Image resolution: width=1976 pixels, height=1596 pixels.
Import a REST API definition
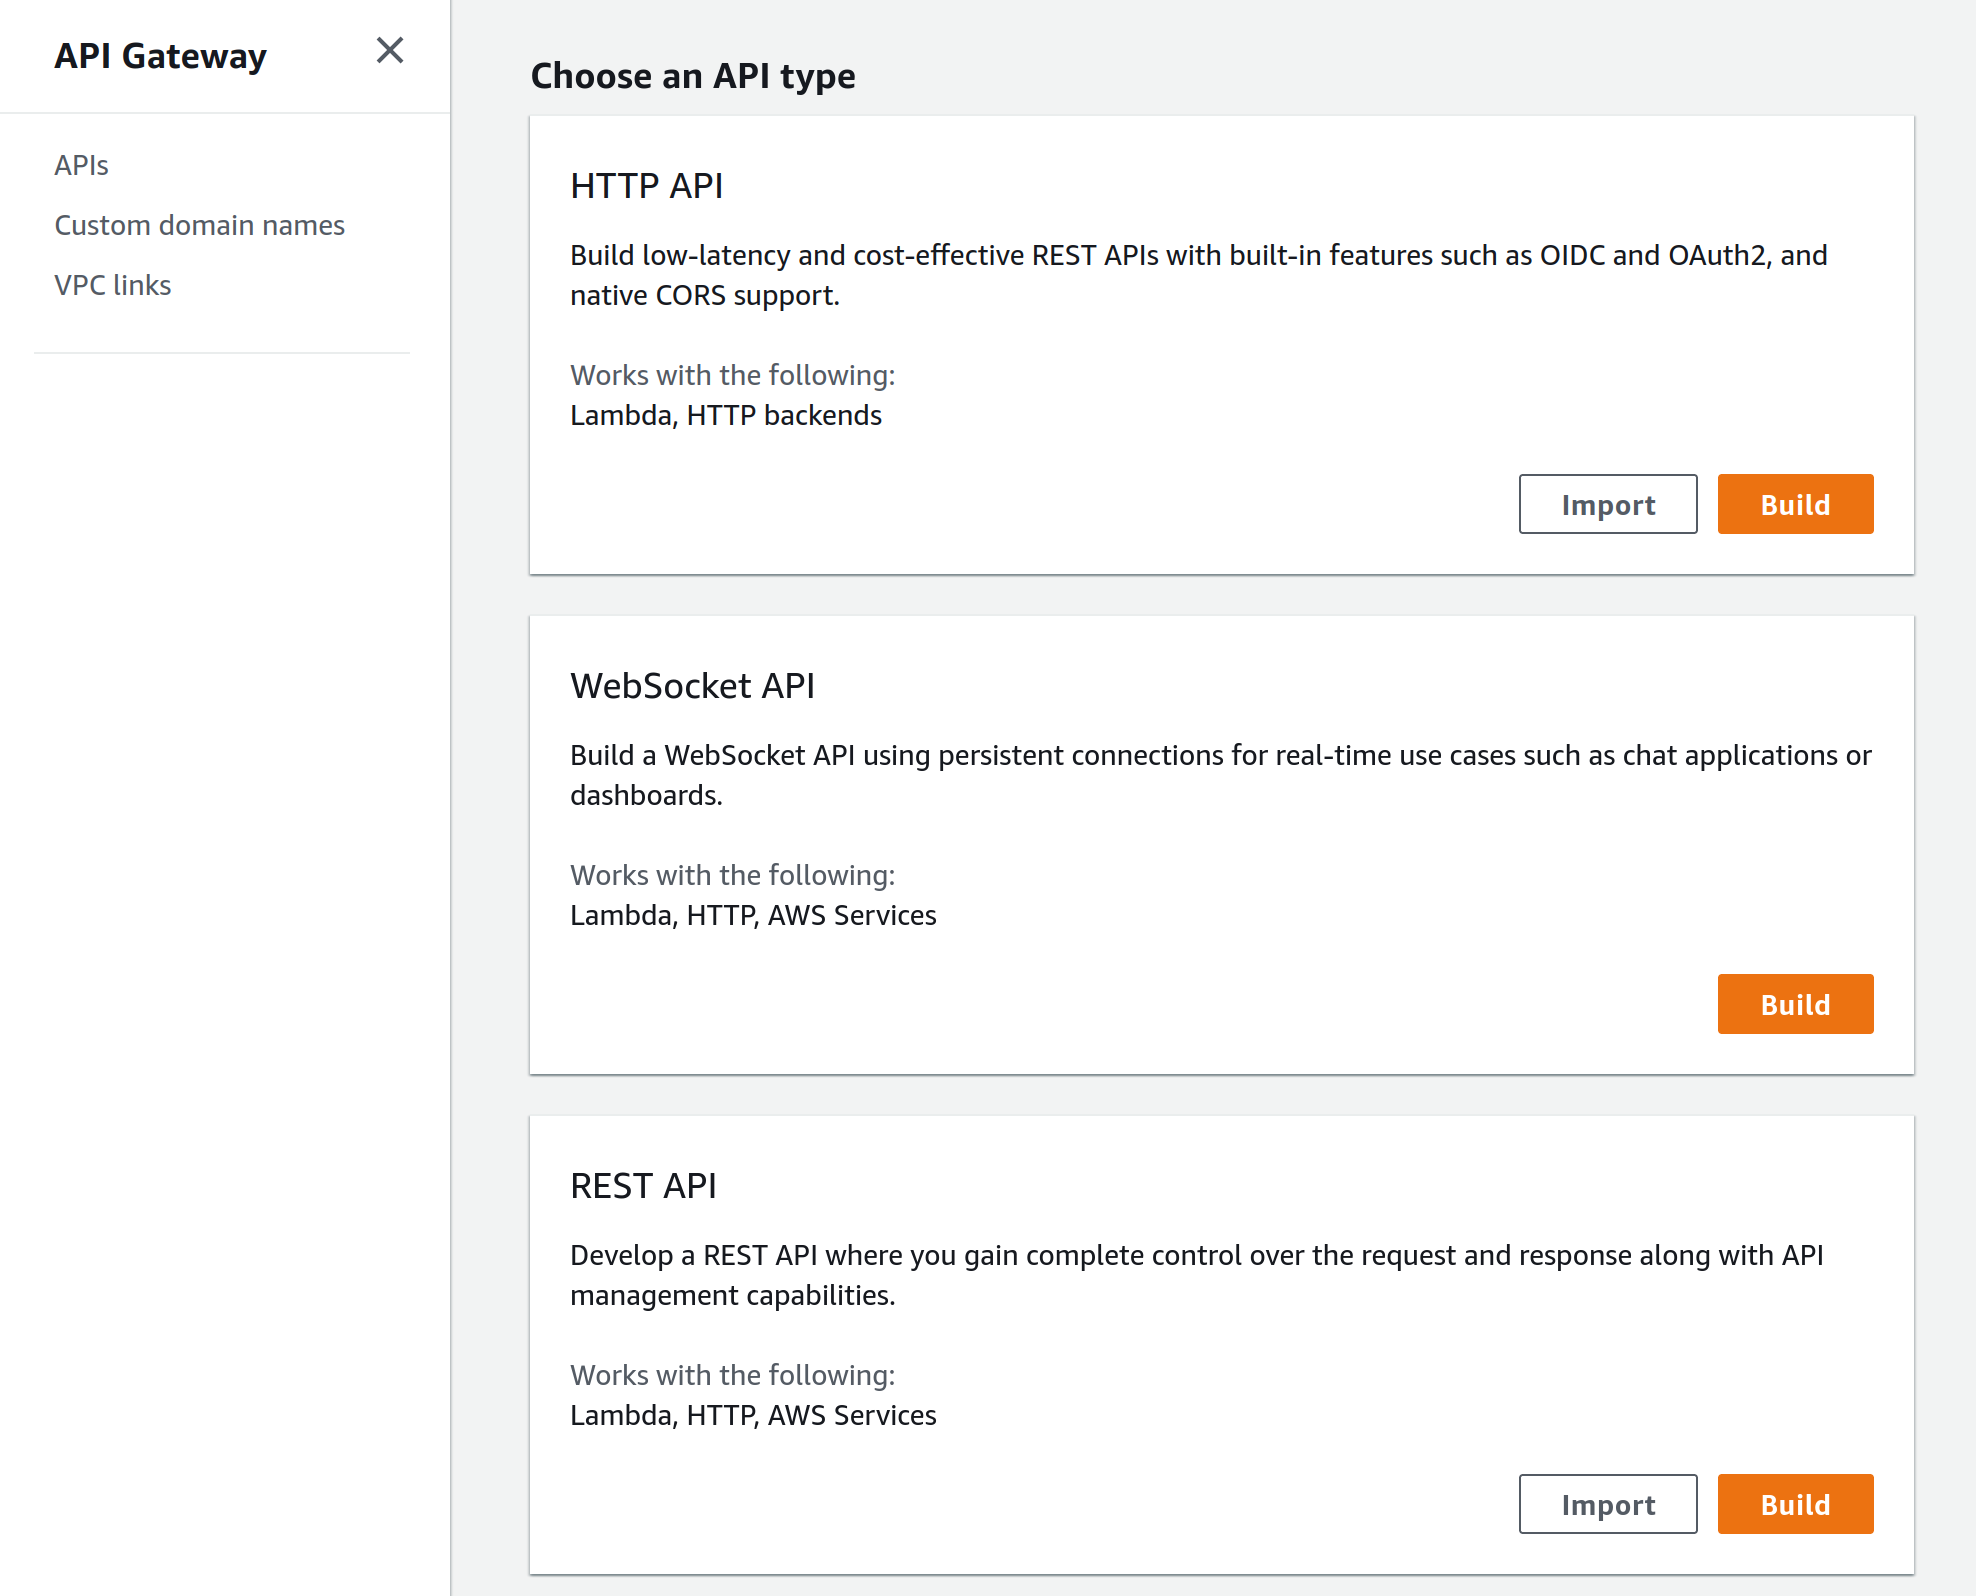[1607, 1504]
